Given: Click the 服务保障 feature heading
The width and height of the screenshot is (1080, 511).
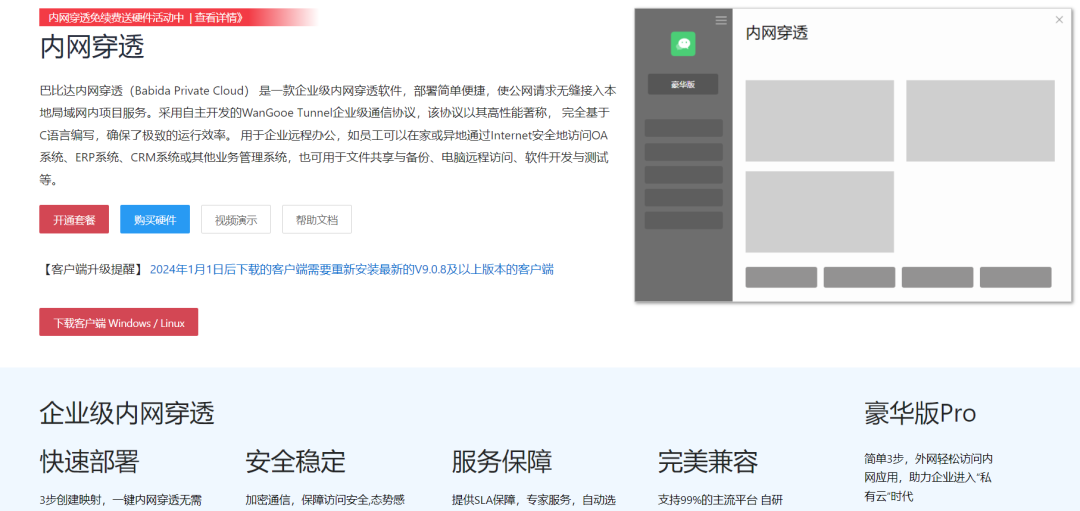Looking at the screenshot, I should (x=502, y=461).
